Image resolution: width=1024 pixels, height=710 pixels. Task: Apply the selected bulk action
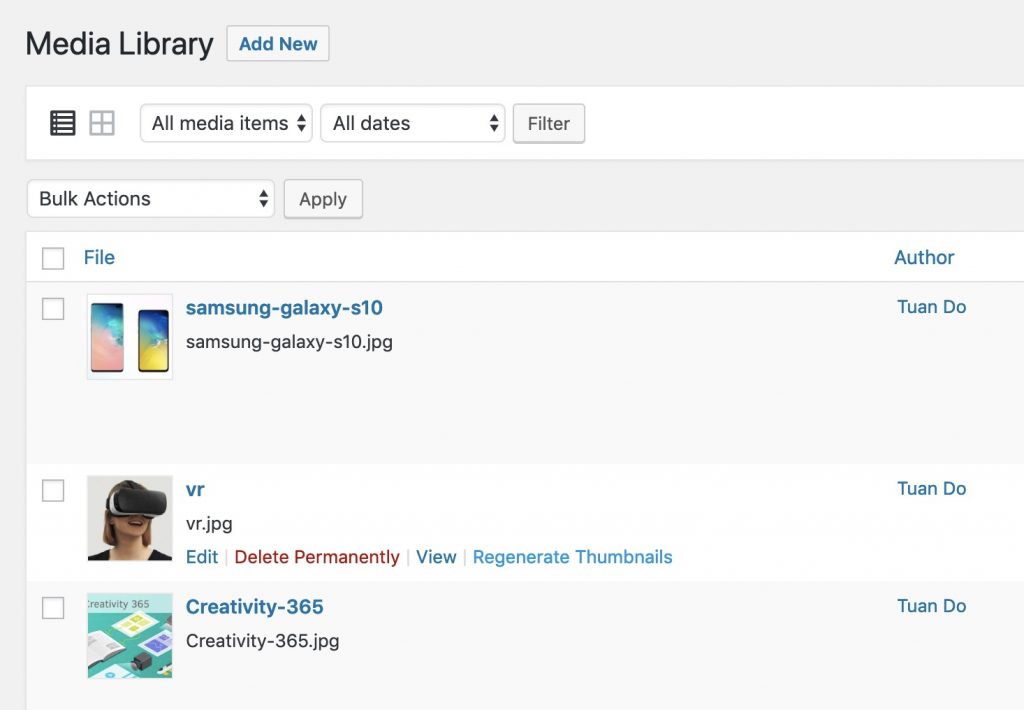click(x=323, y=199)
